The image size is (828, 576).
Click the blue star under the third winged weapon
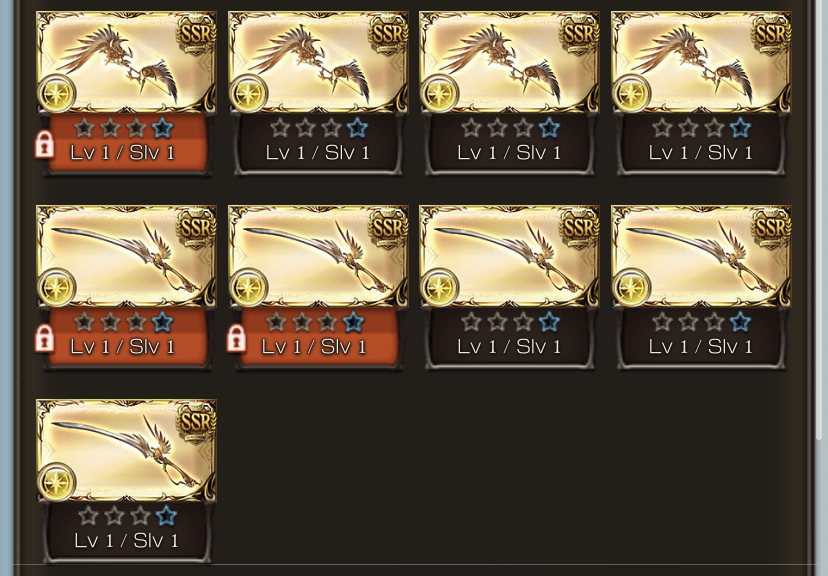pyautogui.click(x=549, y=128)
